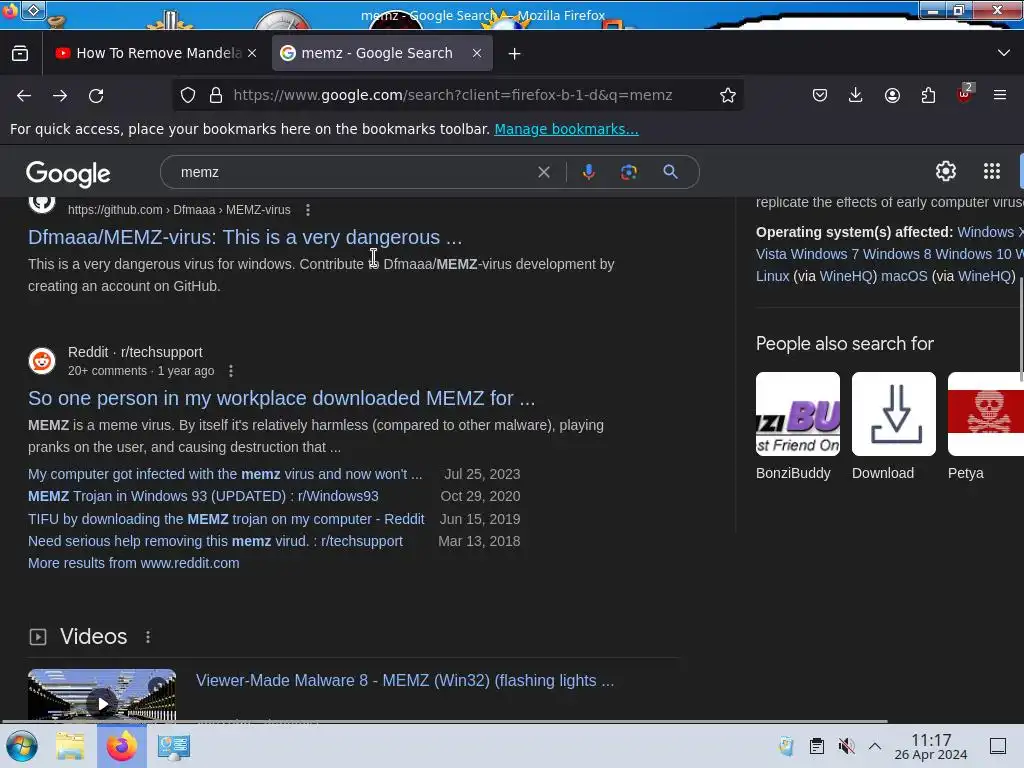Go back to the previous page
This screenshot has width=1024, height=768.
point(24,95)
